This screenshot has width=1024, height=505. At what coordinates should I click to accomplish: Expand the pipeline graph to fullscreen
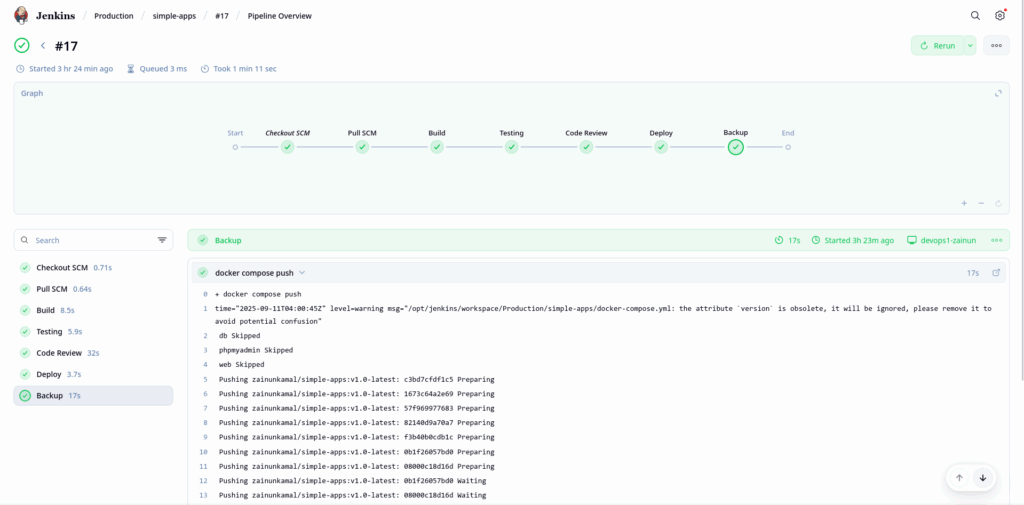[x=997, y=93]
